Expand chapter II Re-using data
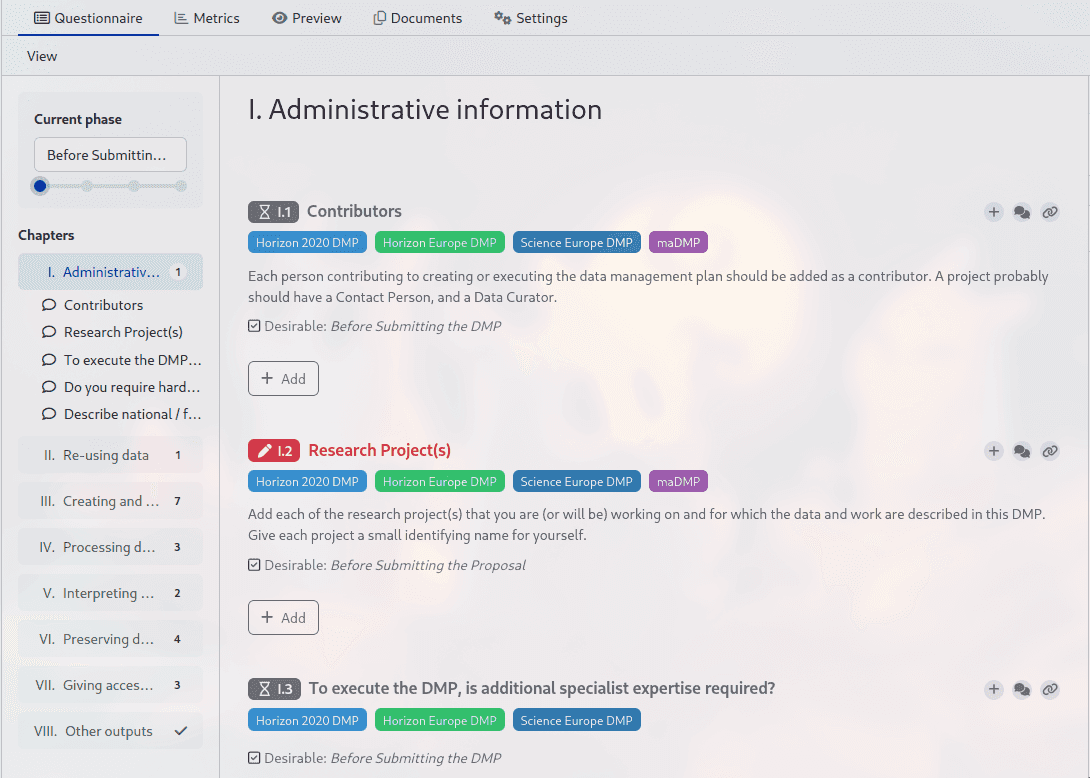 [111, 455]
